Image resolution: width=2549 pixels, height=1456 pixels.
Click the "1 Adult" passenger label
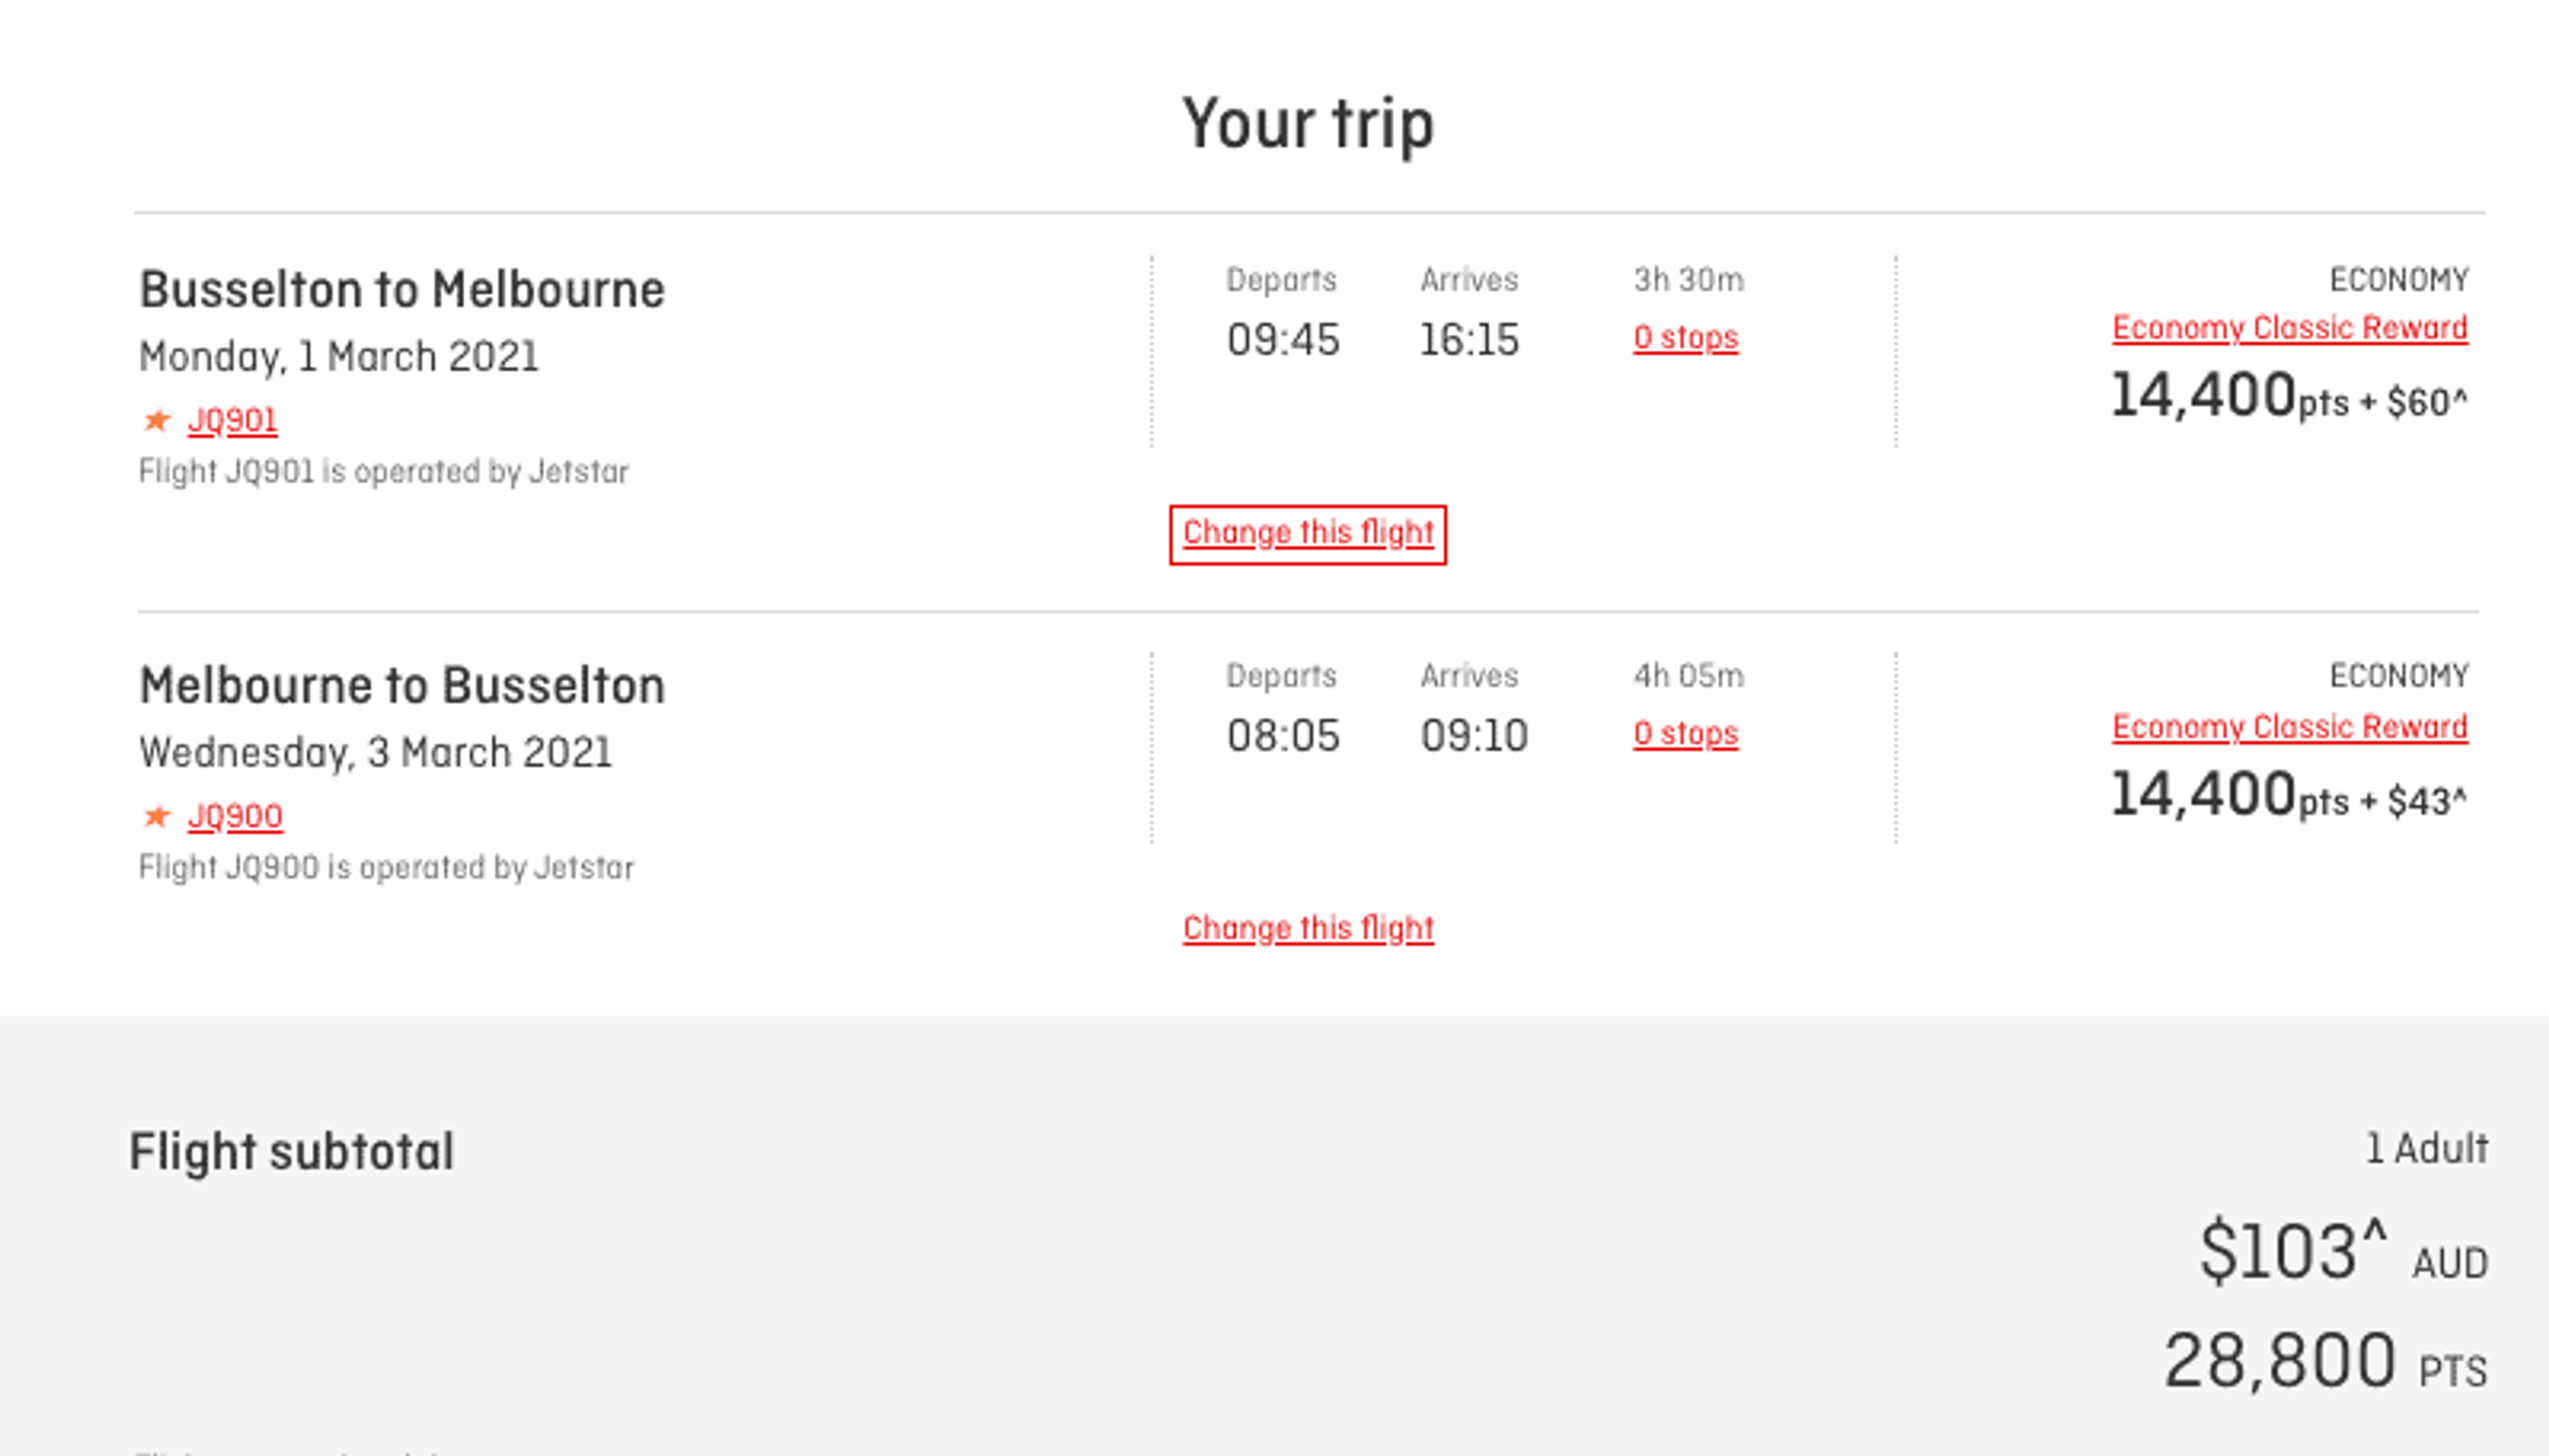[x=2426, y=1148]
